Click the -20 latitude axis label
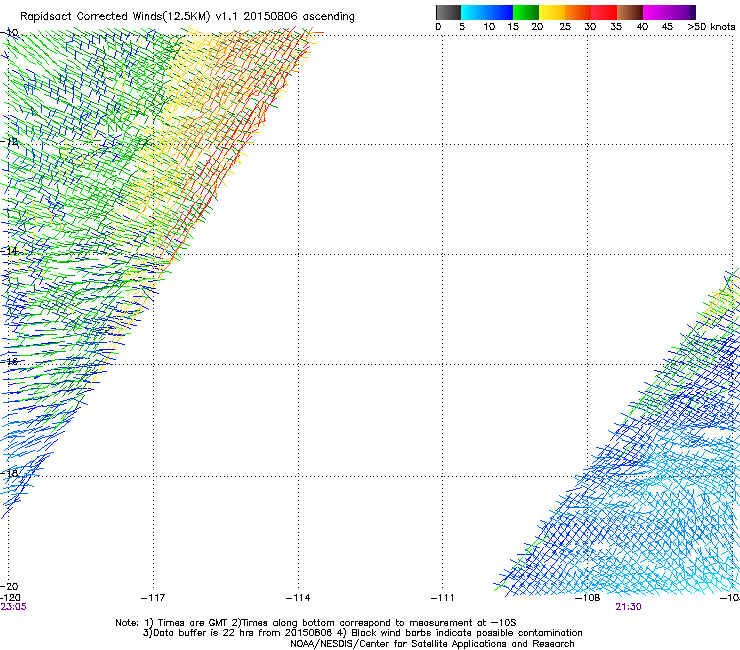 point(9,586)
